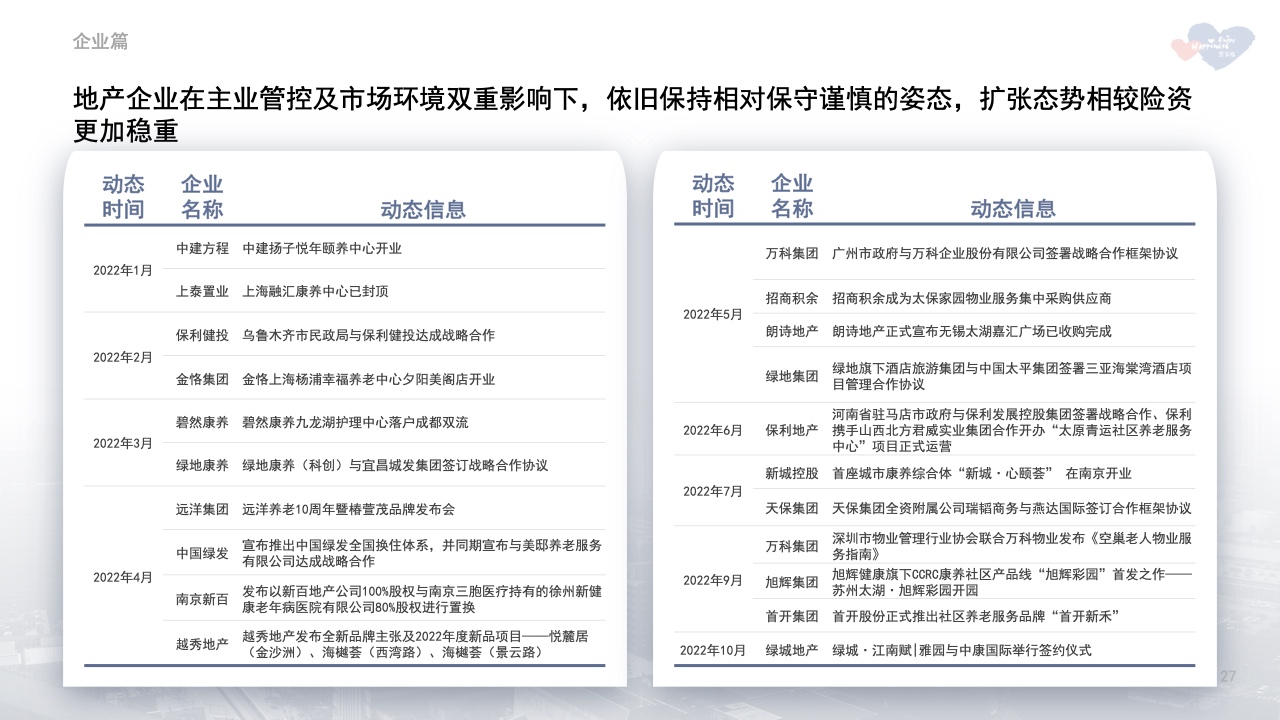Select the "2022年3月" date cell
1280x720 pixels.
[124, 443]
